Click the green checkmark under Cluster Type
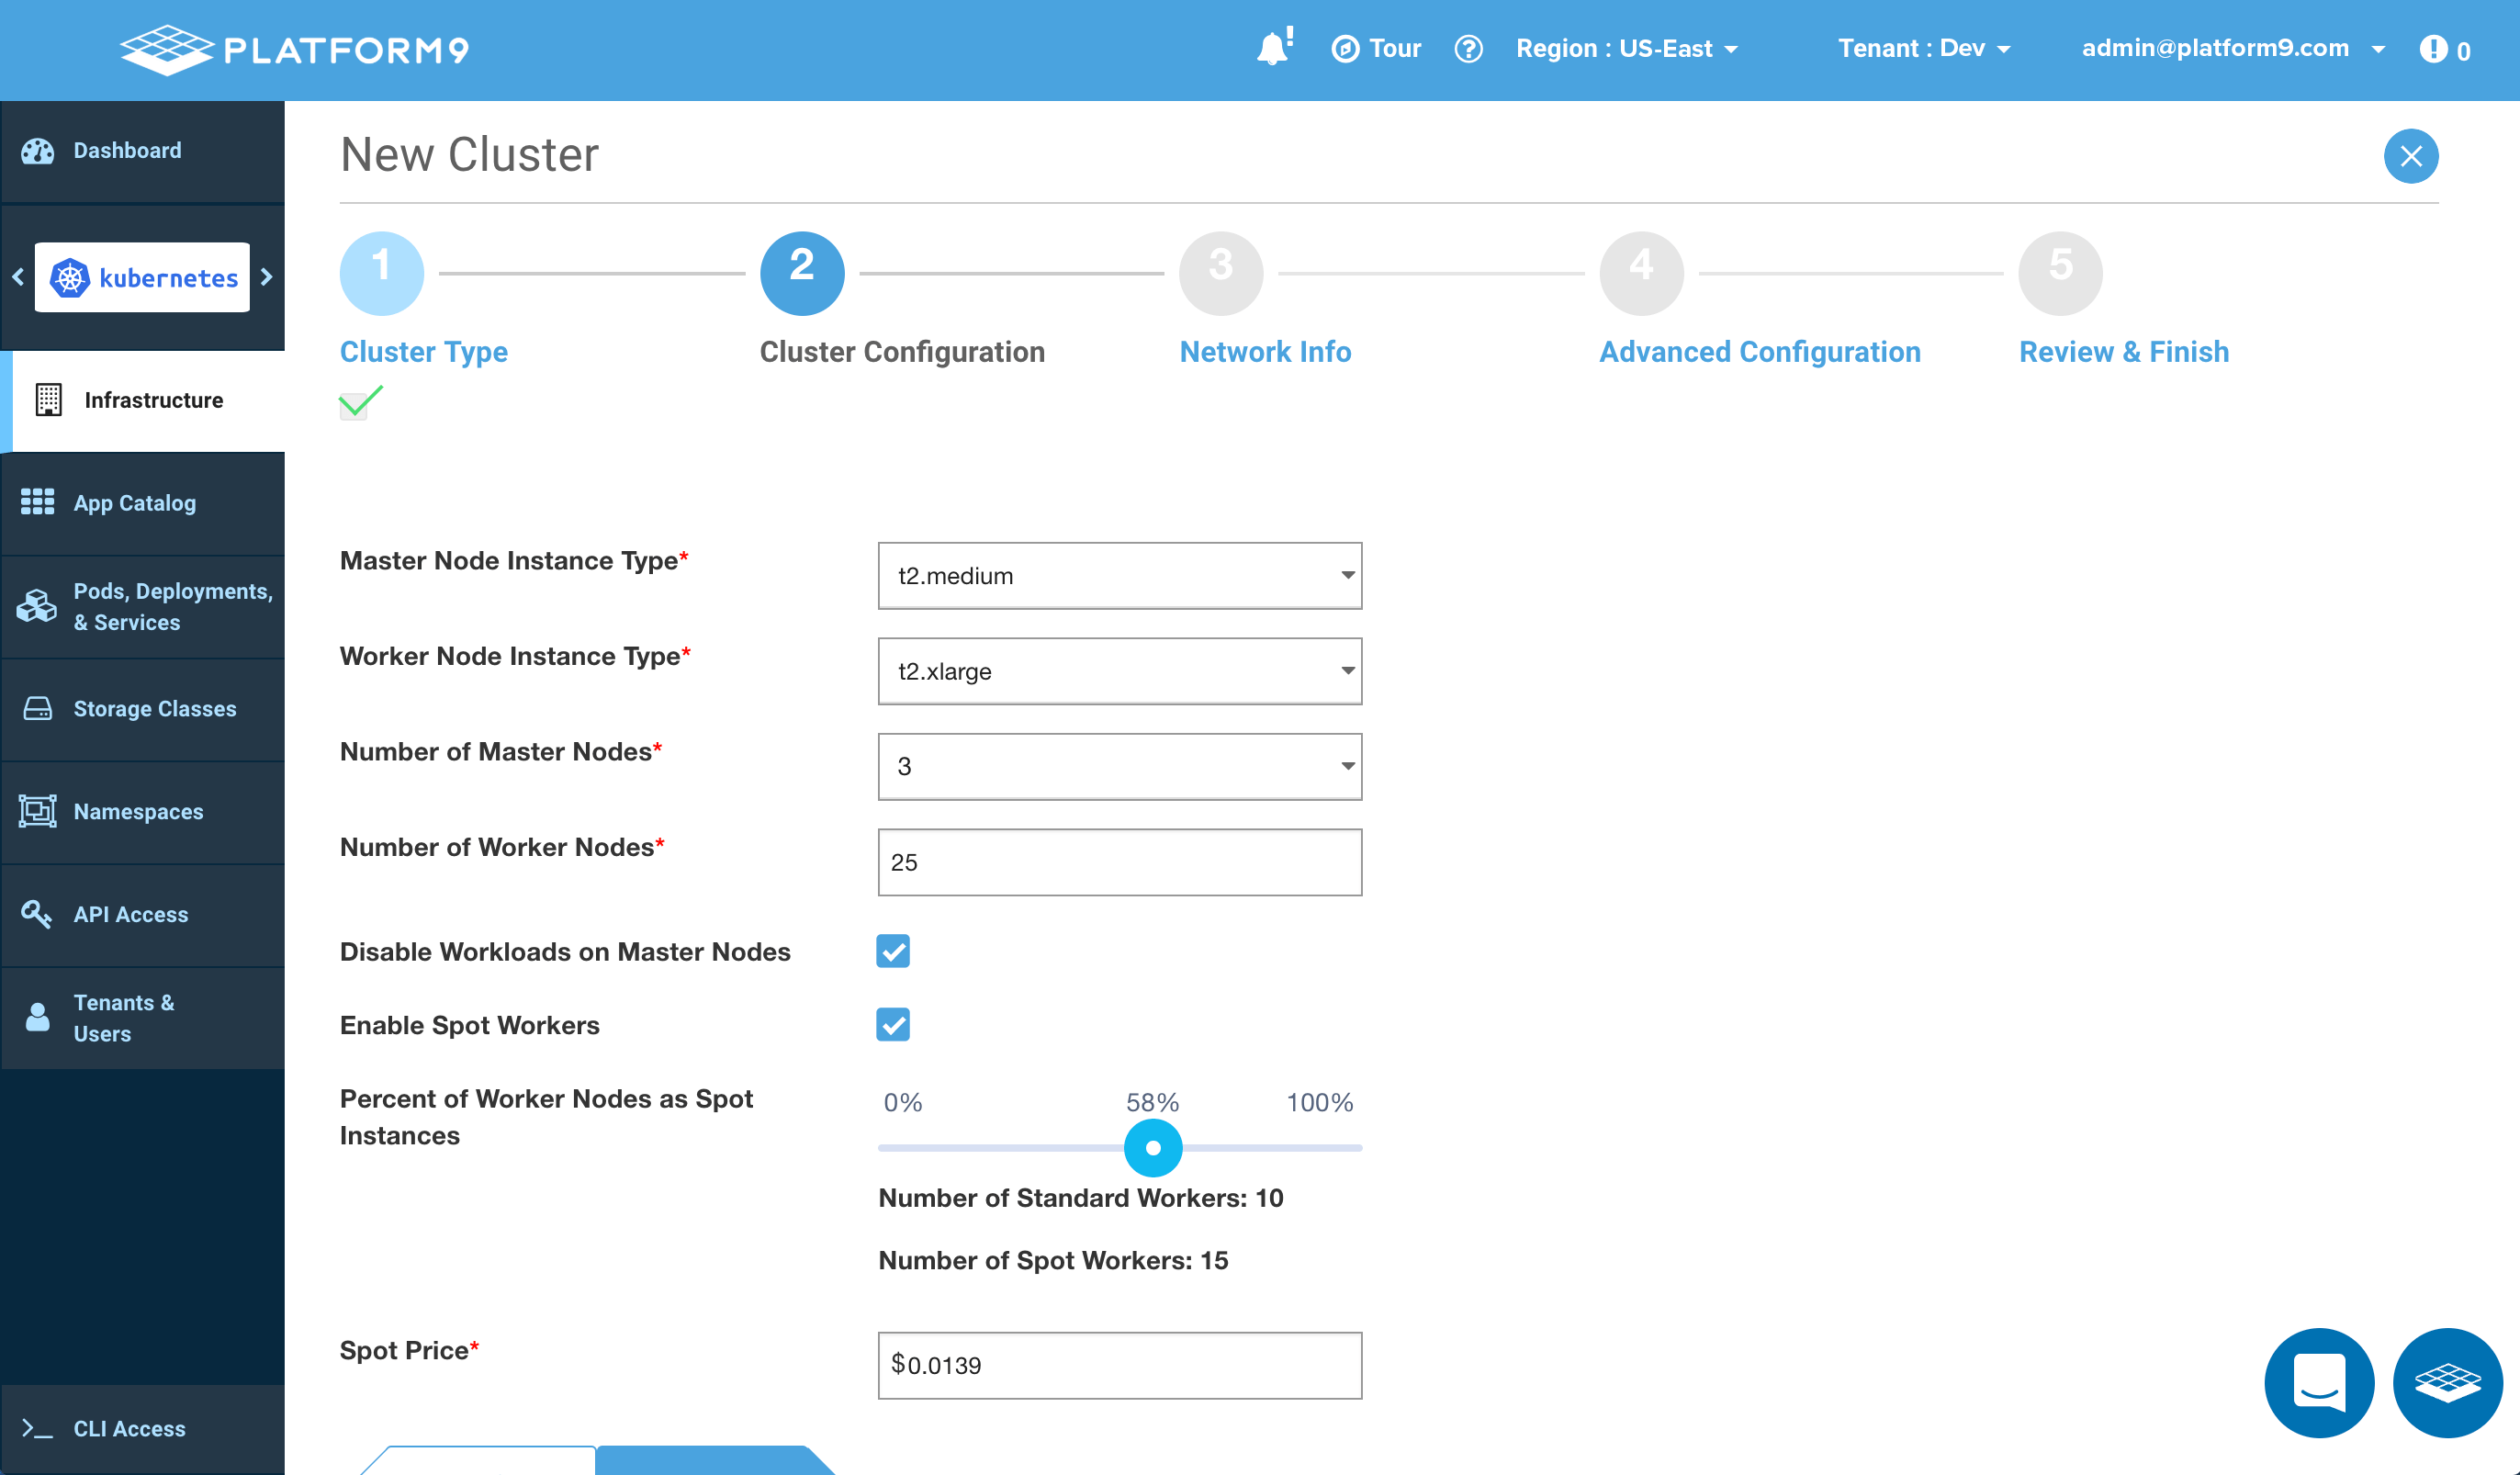This screenshot has width=2520, height=1475. [360, 401]
